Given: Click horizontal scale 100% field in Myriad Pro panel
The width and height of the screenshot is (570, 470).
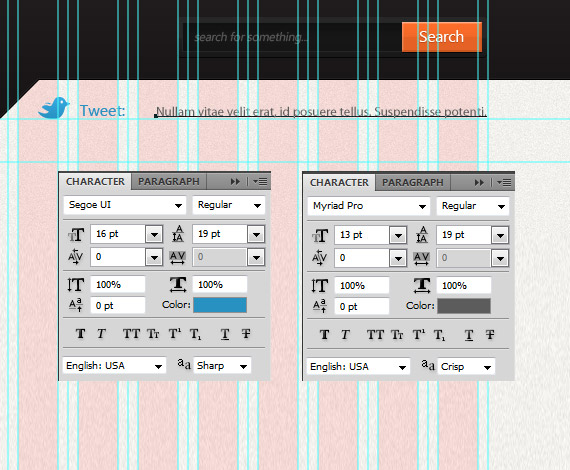Looking at the screenshot, I should (x=464, y=286).
